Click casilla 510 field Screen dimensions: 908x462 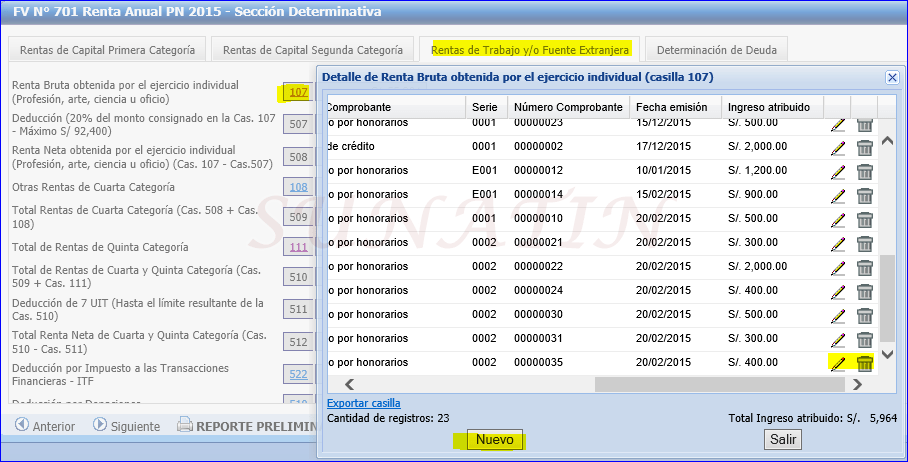point(298,277)
